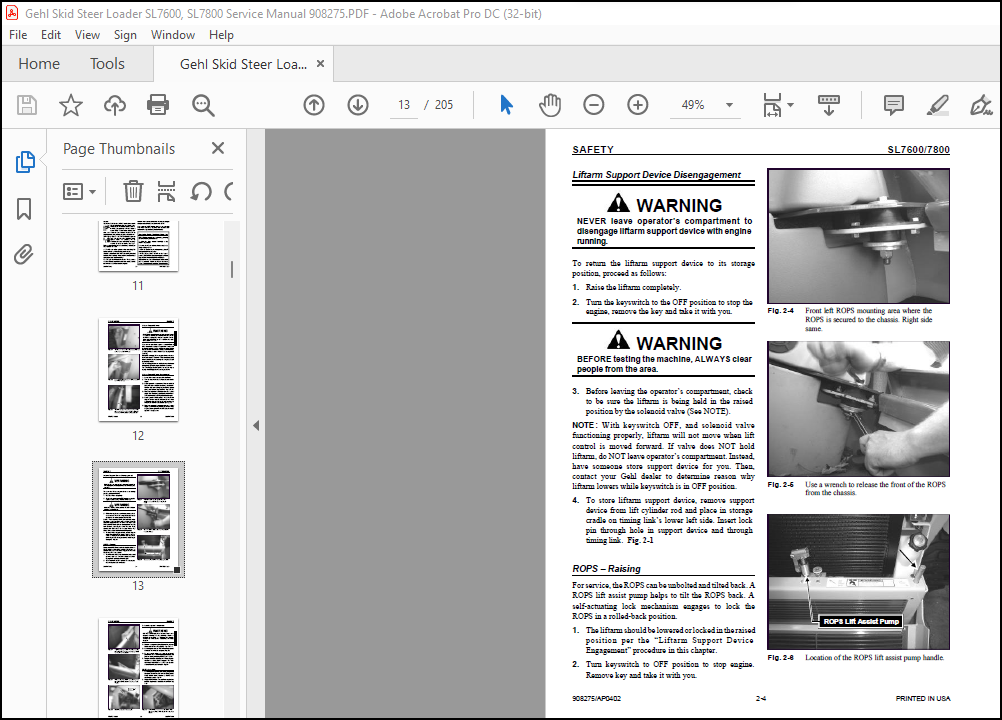The image size is (1002, 720).
Task: Click the page number field showing 13
Action: pyautogui.click(x=404, y=105)
